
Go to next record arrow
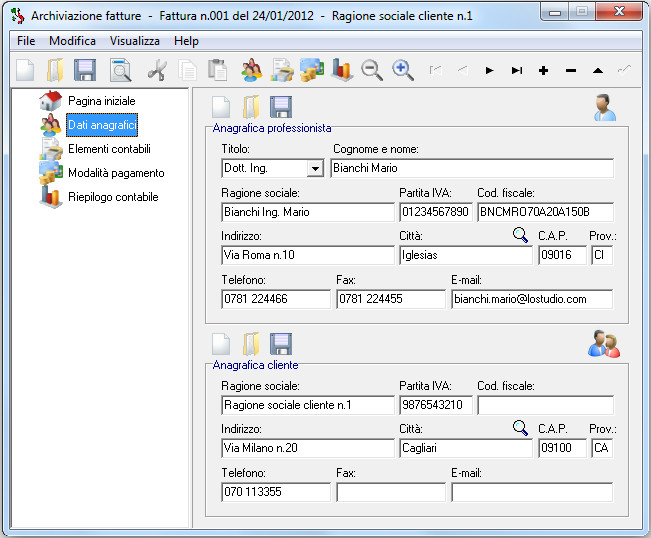(489, 71)
